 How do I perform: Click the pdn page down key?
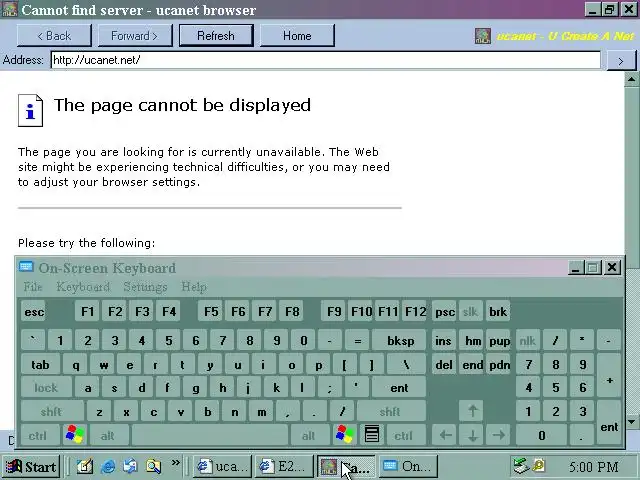tap(500, 364)
